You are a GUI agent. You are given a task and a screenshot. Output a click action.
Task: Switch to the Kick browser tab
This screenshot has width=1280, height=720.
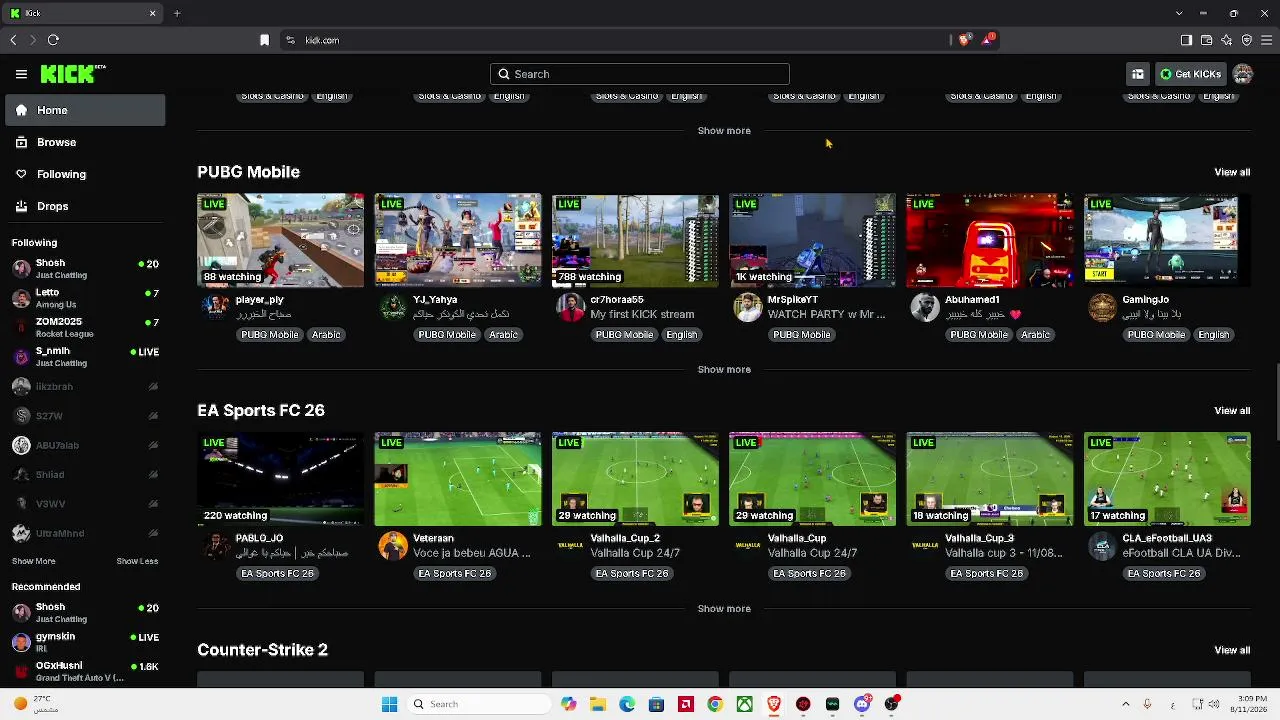click(84, 13)
